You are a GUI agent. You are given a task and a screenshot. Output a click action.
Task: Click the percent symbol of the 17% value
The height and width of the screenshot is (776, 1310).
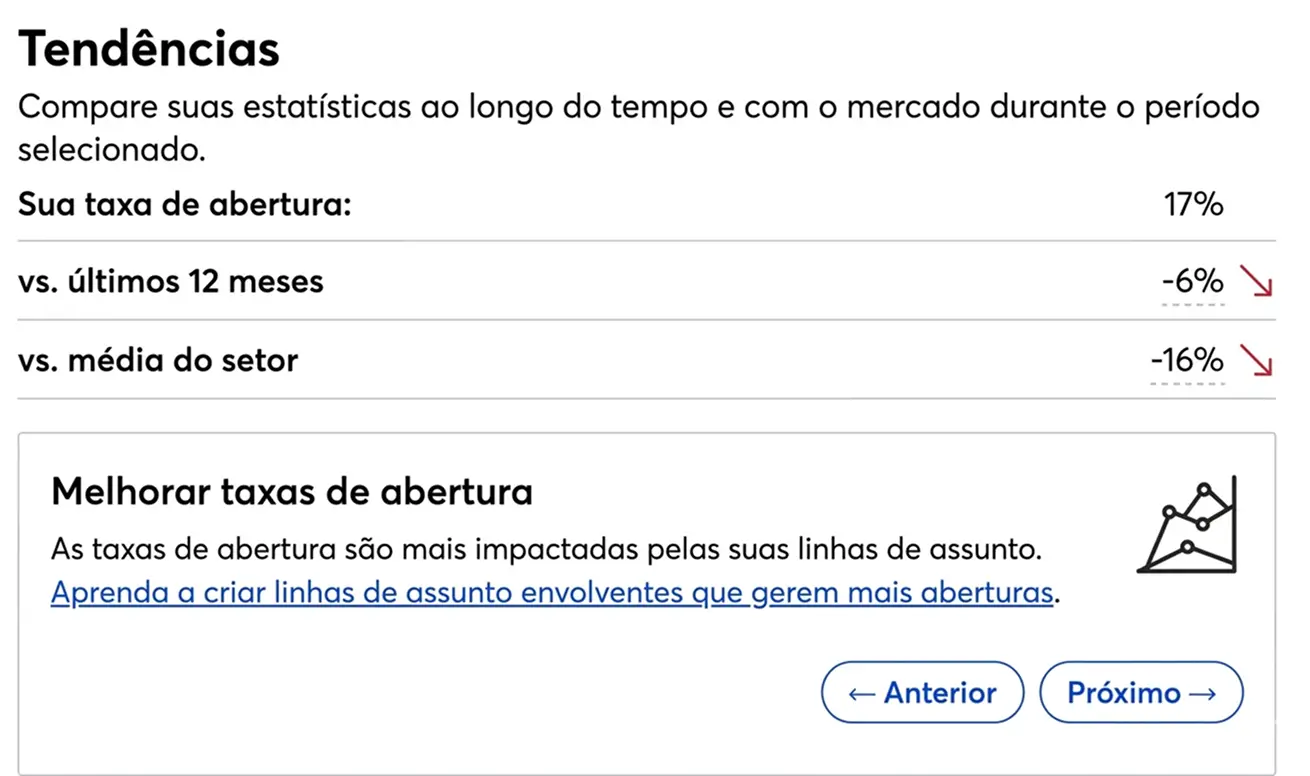pos(1207,204)
